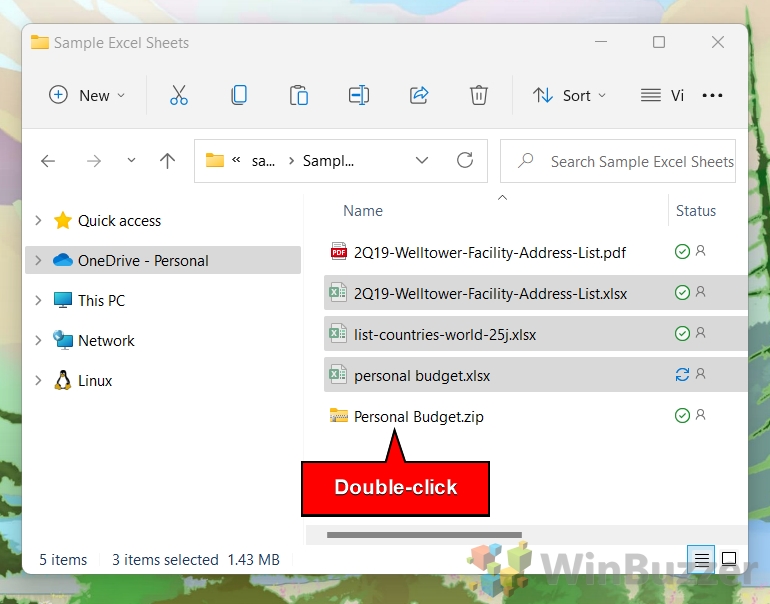Go up one folder level arrow
This screenshot has width=770, height=604.
(x=167, y=161)
